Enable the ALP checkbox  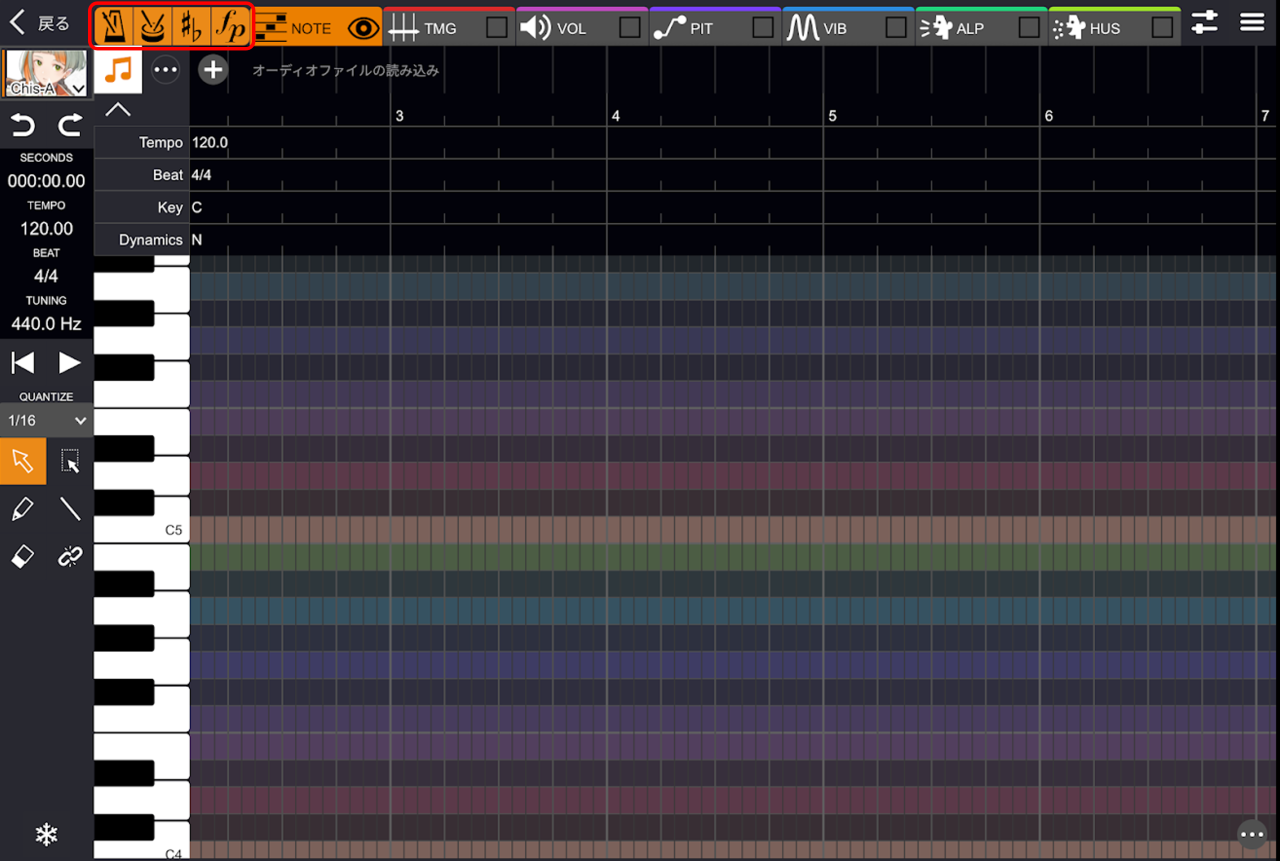coord(1029,28)
